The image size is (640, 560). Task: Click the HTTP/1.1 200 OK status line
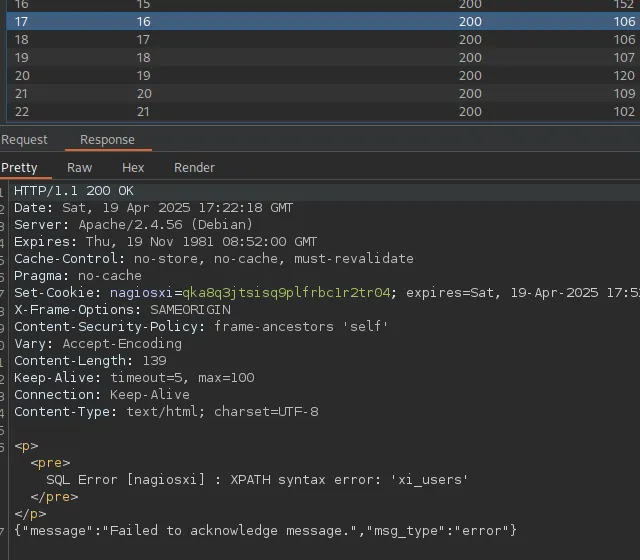tap(74, 191)
